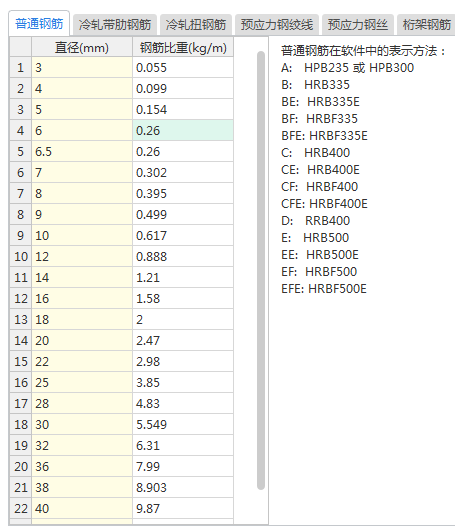Screen dimensions: 455x528
Task: Click the weight cell 0.302
Action: point(183,172)
